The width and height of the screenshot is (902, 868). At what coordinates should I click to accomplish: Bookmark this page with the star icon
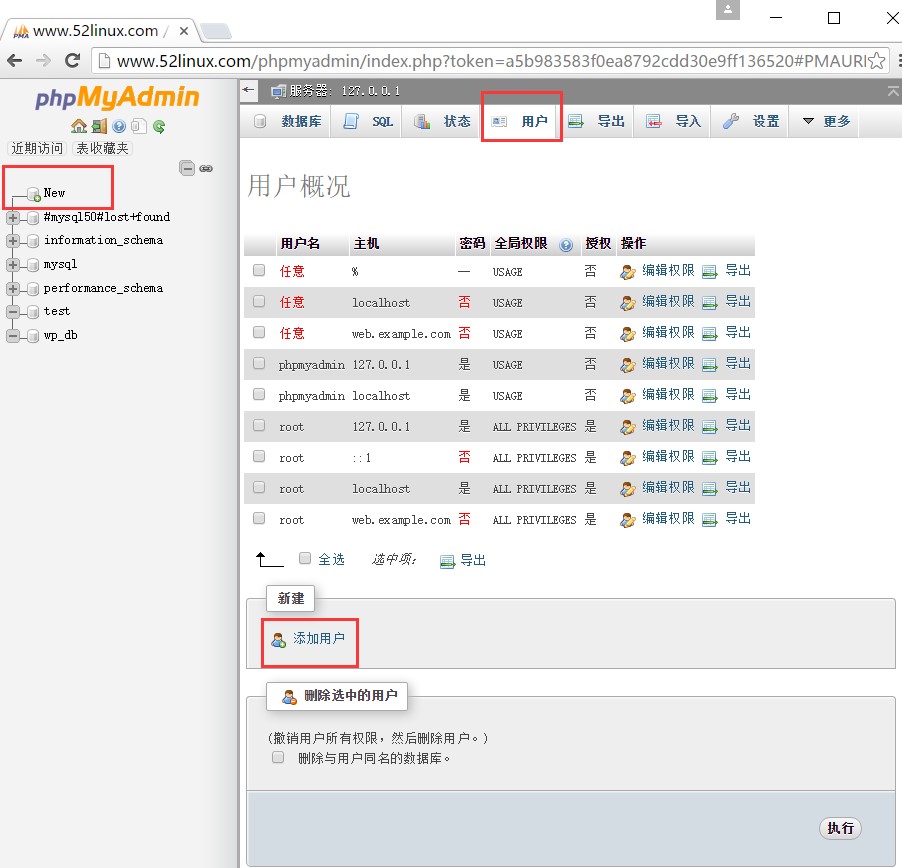coord(877,60)
